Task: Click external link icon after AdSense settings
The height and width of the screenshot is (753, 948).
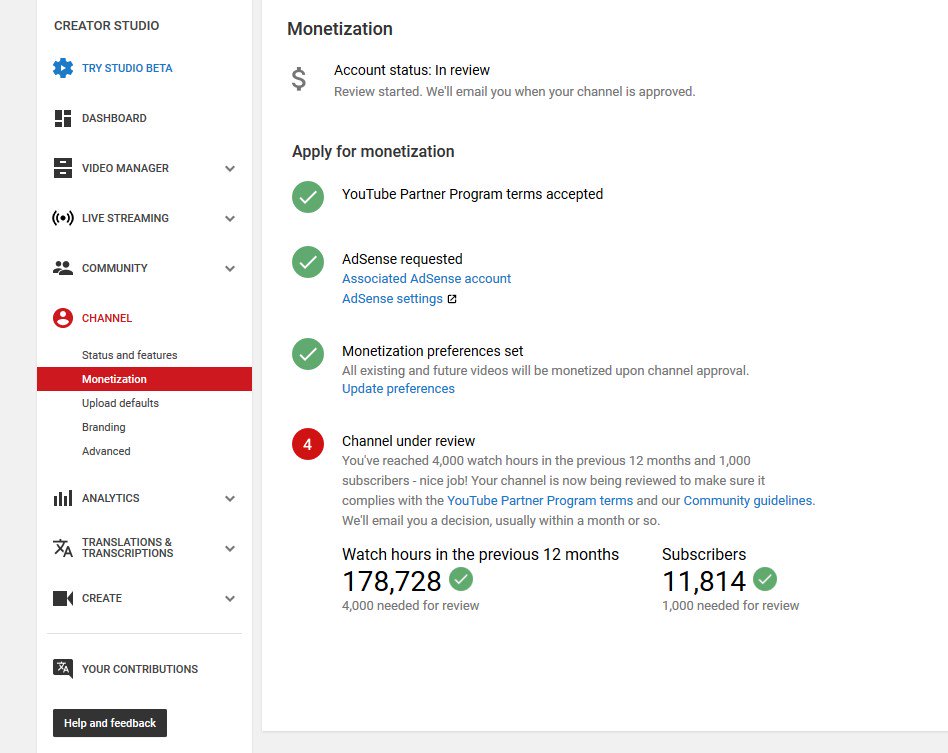Action: click(452, 299)
